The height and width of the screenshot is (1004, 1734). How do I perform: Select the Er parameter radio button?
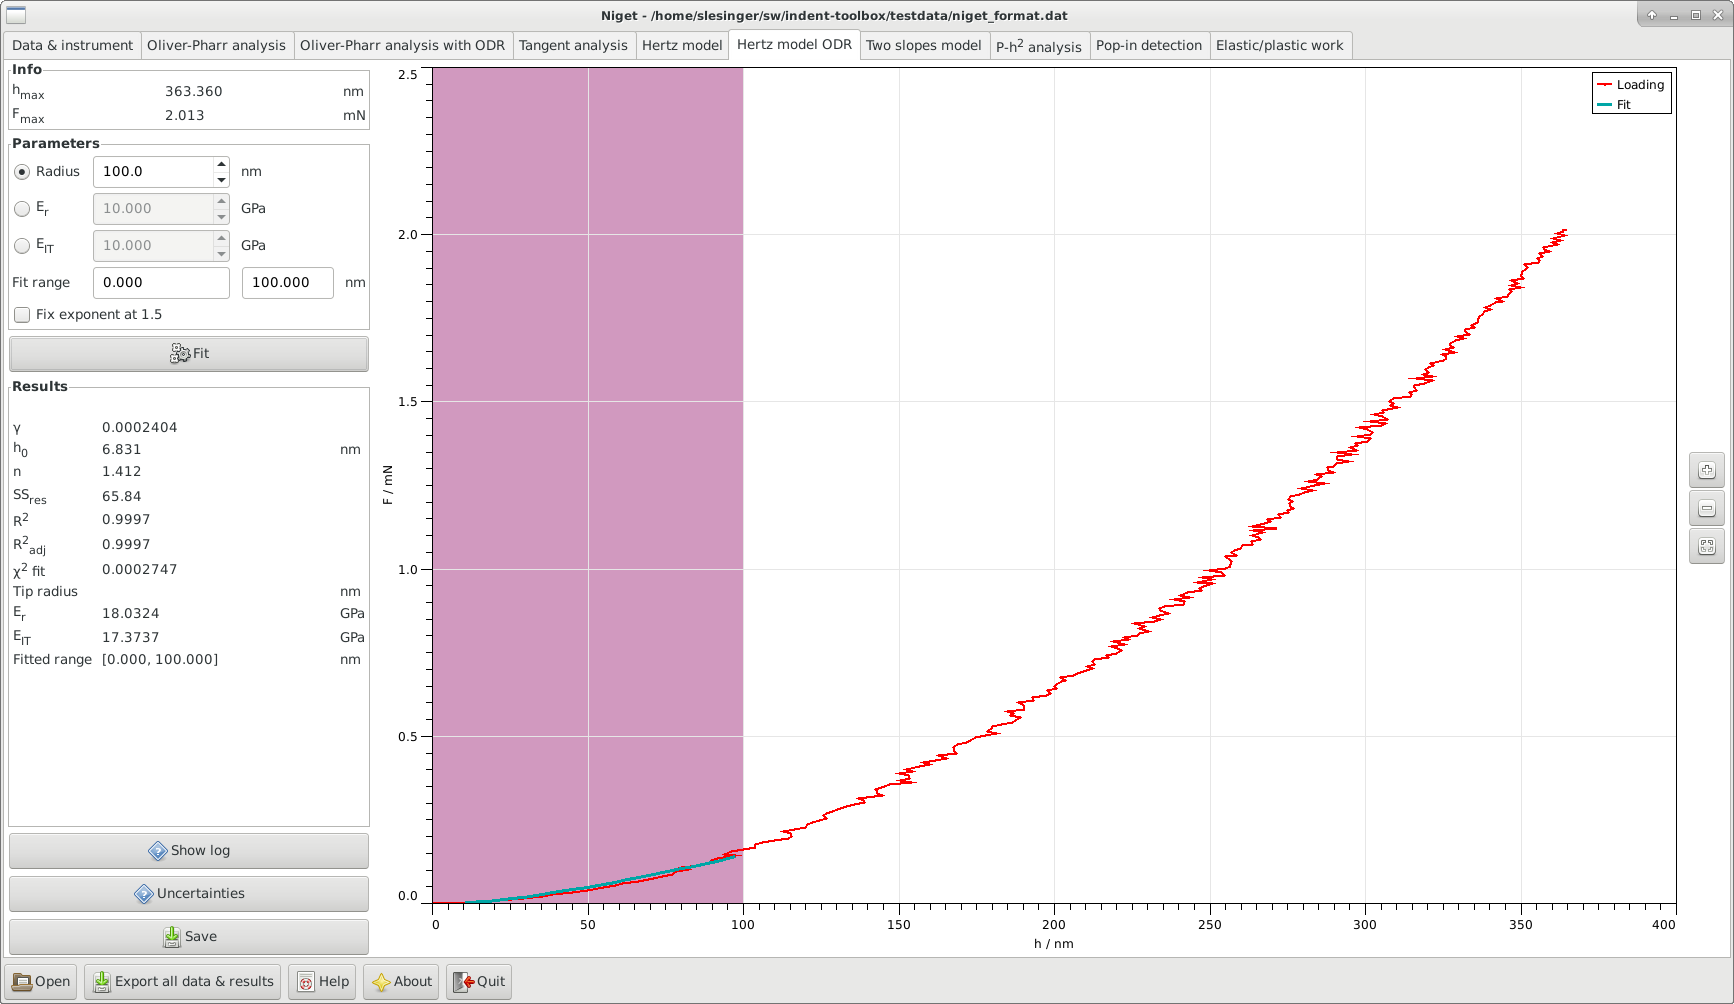[22, 209]
